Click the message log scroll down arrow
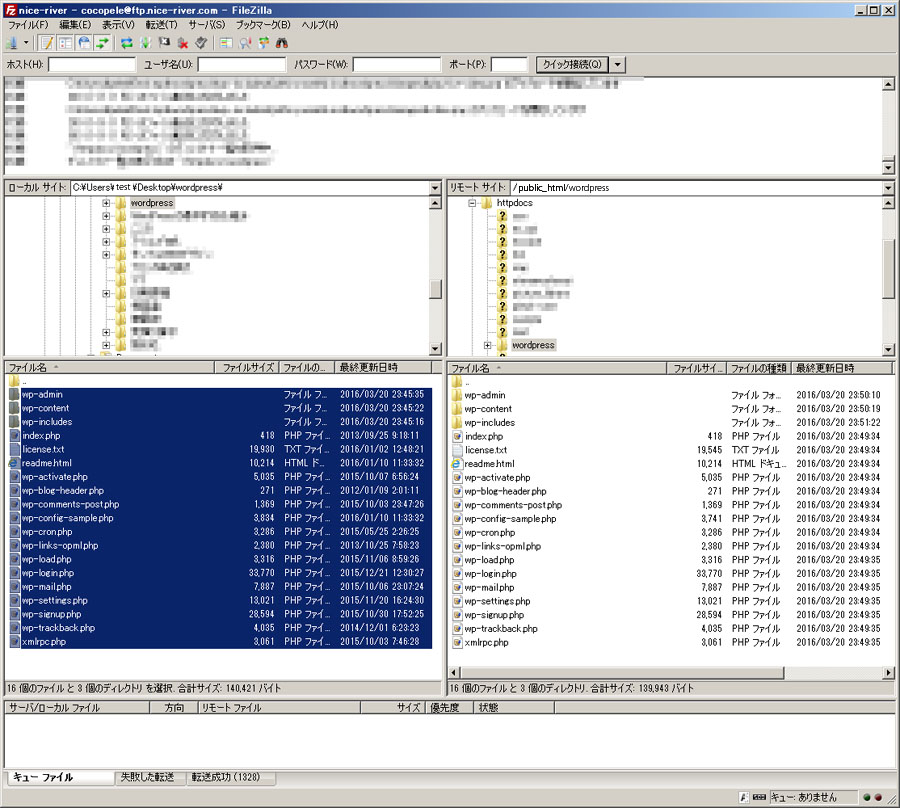 (x=888, y=168)
